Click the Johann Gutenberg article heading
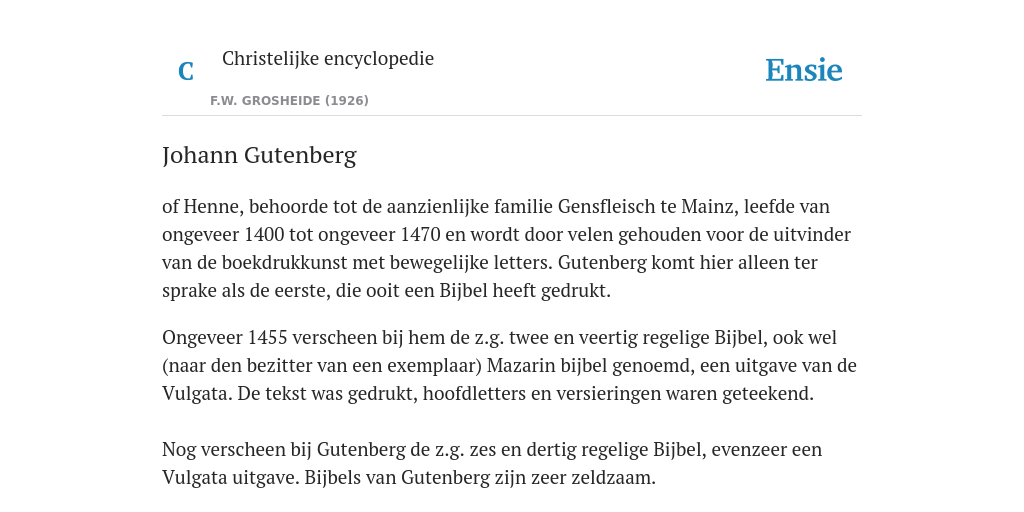 point(259,155)
